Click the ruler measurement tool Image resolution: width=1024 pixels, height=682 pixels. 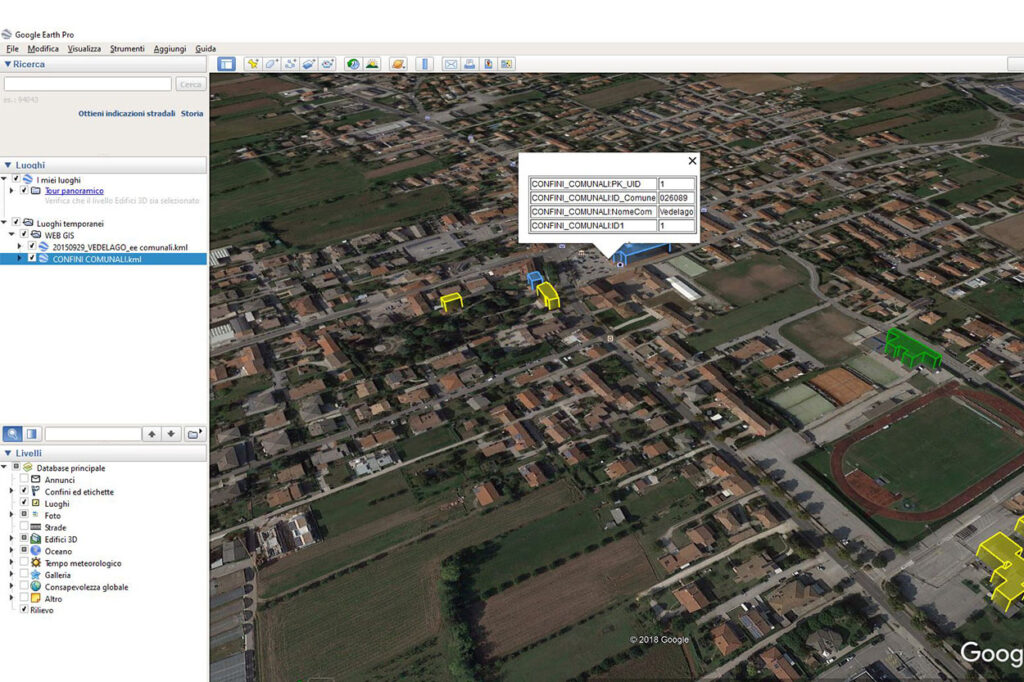[424, 64]
